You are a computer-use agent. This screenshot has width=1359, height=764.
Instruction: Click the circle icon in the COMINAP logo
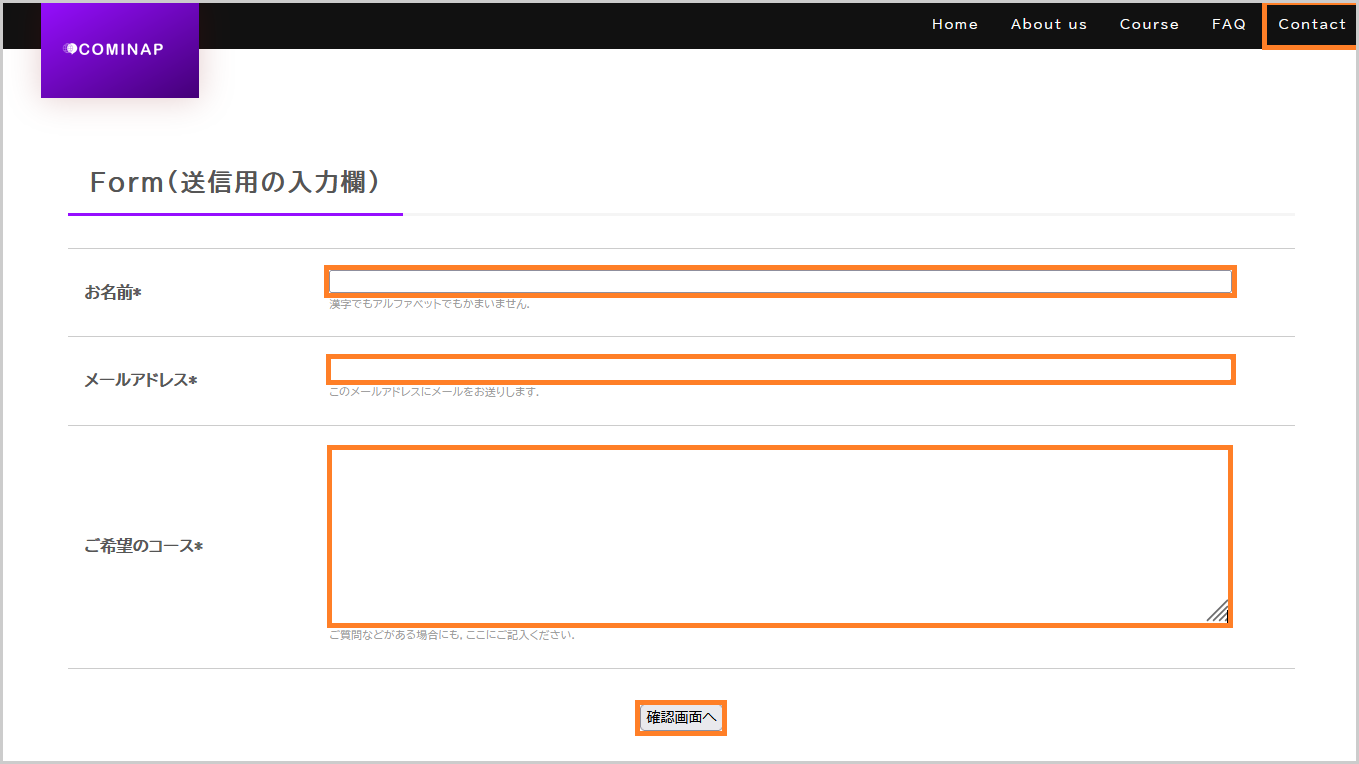pyautogui.click(x=70, y=48)
